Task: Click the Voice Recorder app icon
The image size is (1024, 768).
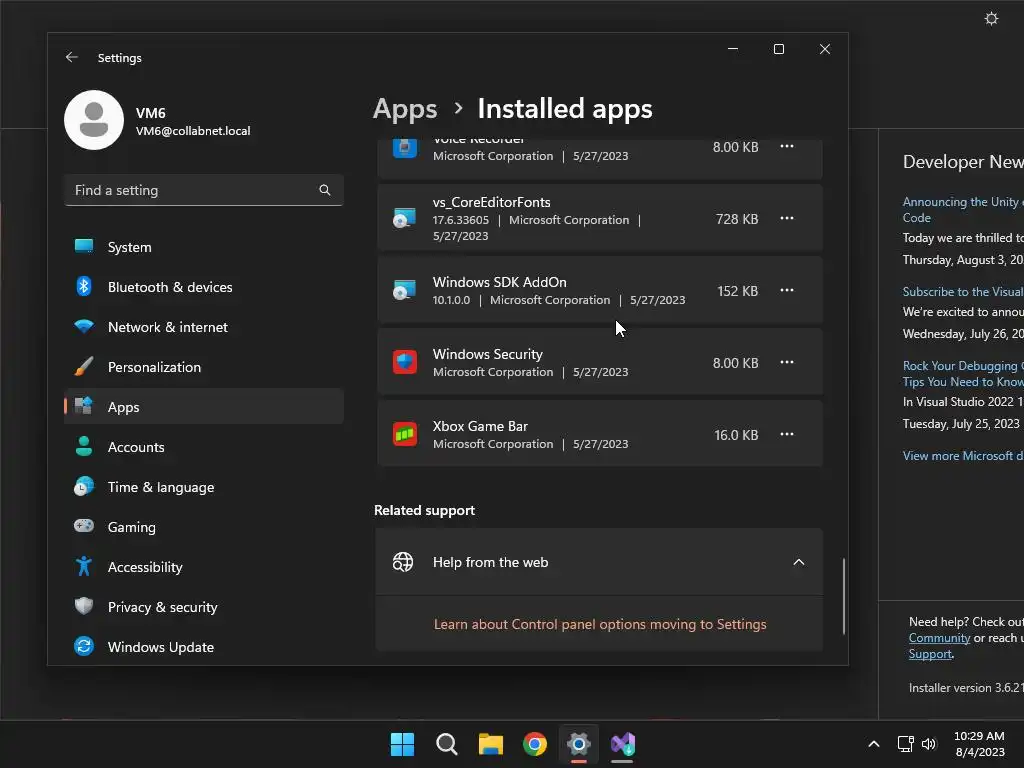Action: tap(405, 148)
